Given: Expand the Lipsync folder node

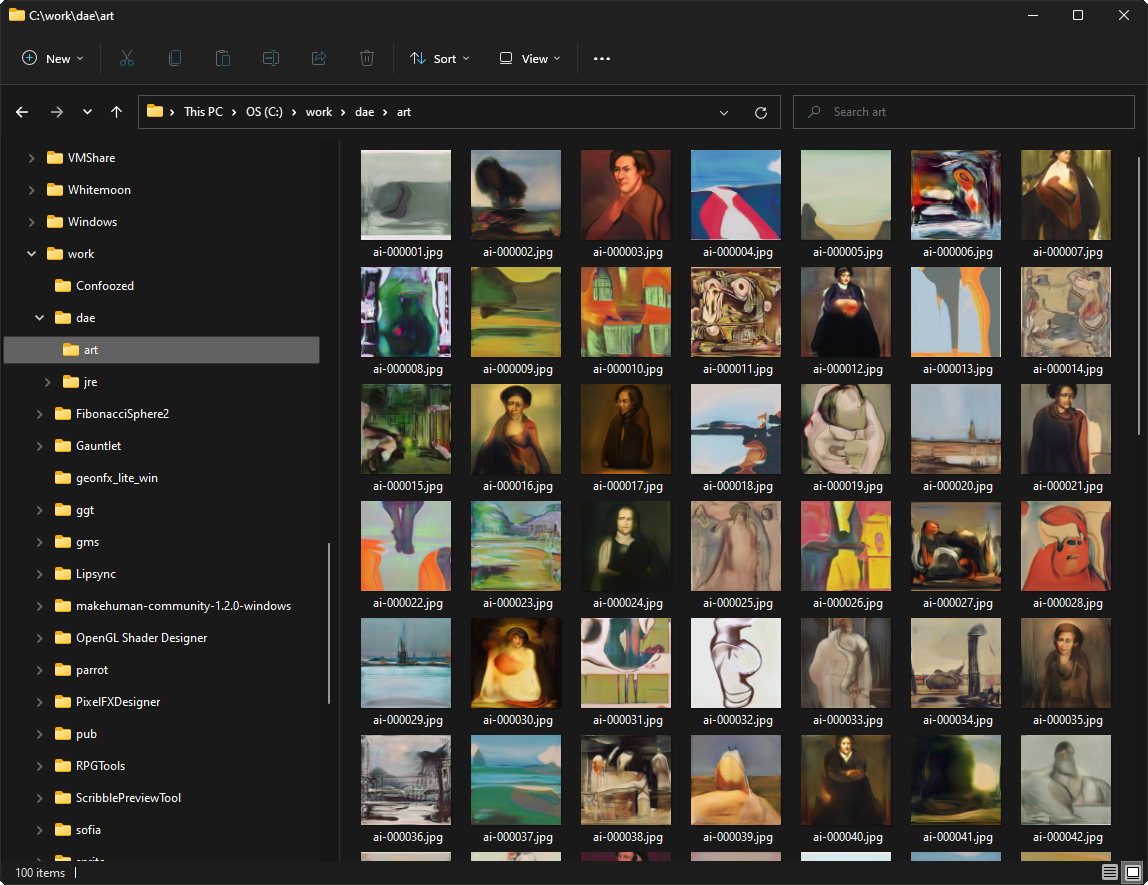Looking at the screenshot, I should [40, 574].
